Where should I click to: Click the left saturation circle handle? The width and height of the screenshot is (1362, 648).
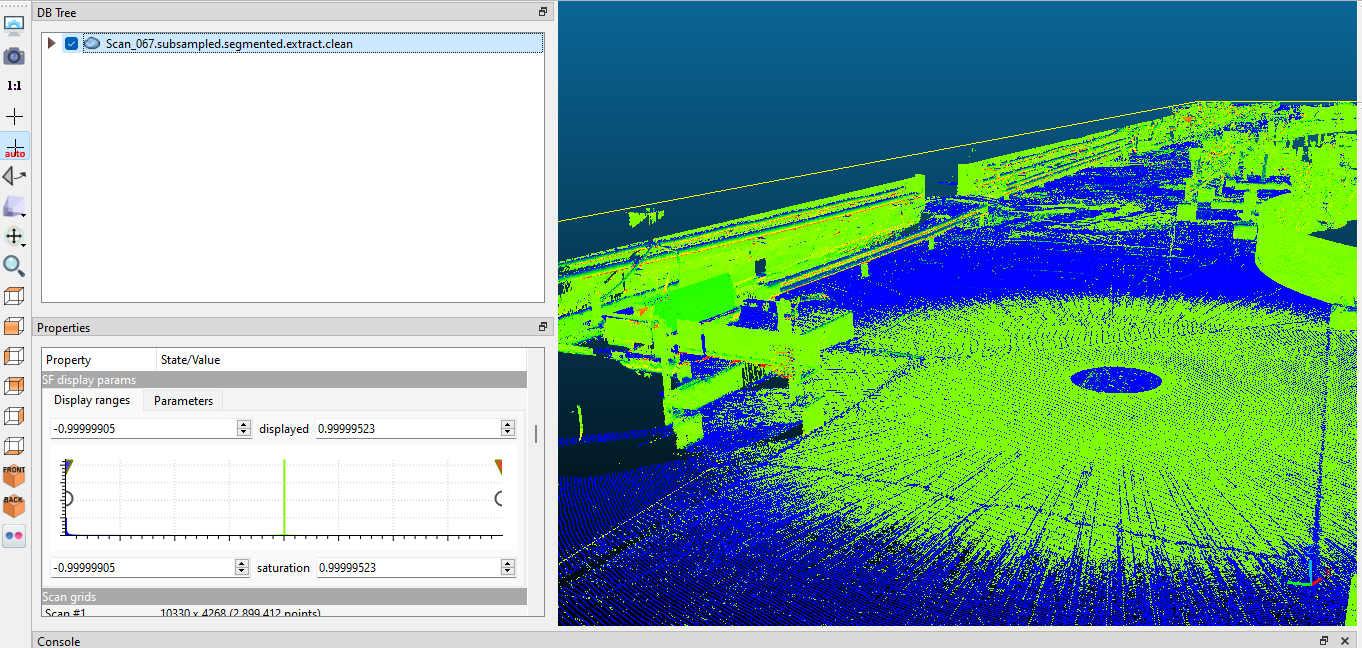[68, 498]
